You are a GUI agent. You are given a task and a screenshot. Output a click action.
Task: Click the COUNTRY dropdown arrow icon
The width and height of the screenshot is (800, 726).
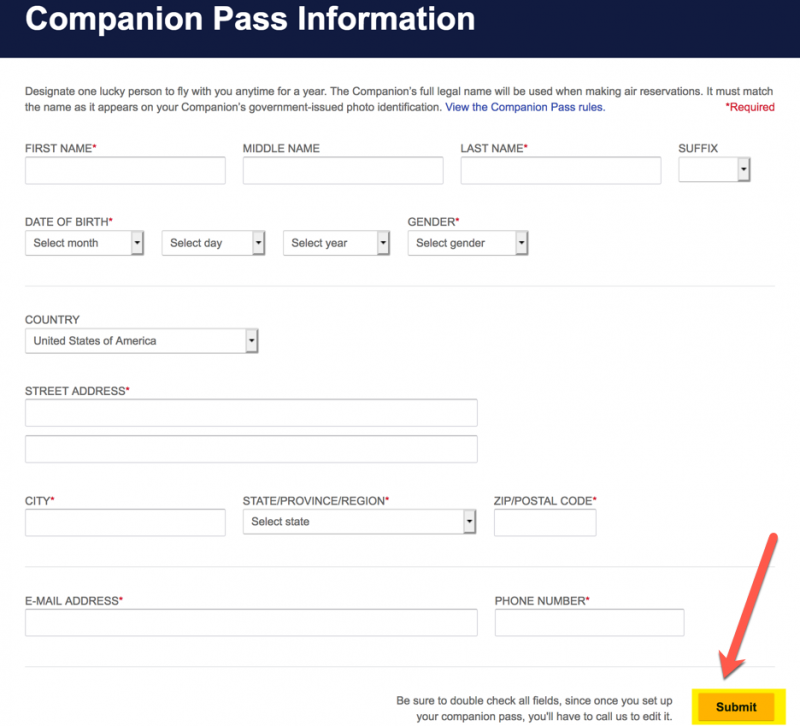coord(251,340)
